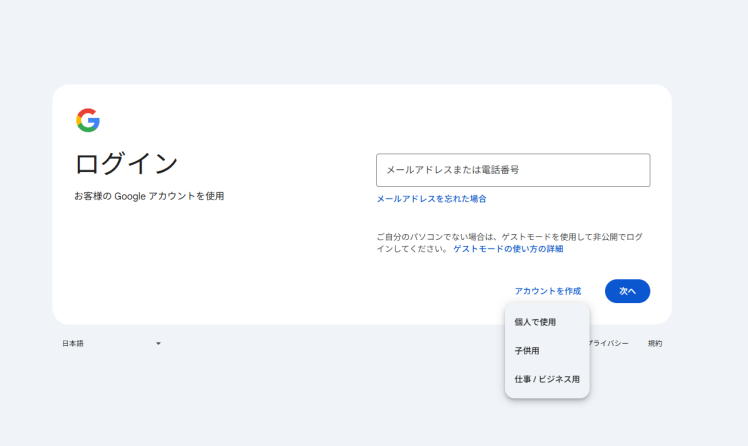This screenshot has width=748, height=446.
Task: Open the メールアドレスを忘れた場合 link
Action: tap(431, 199)
